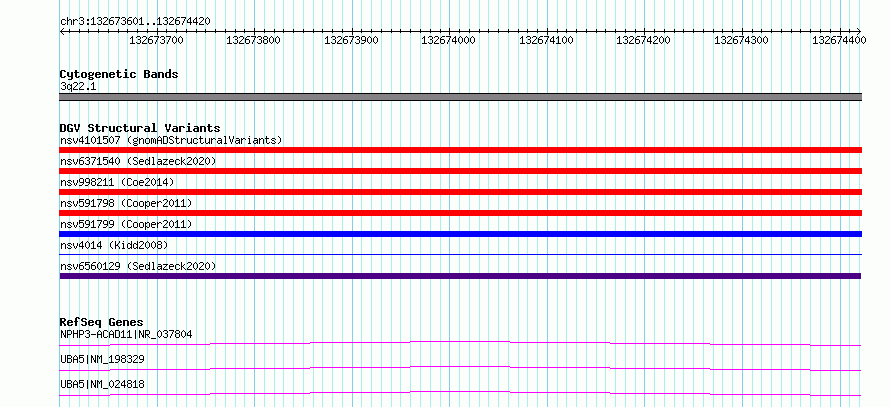890x407 pixels.
Task: Click ruler position 132674300
Action: click(741, 40)
